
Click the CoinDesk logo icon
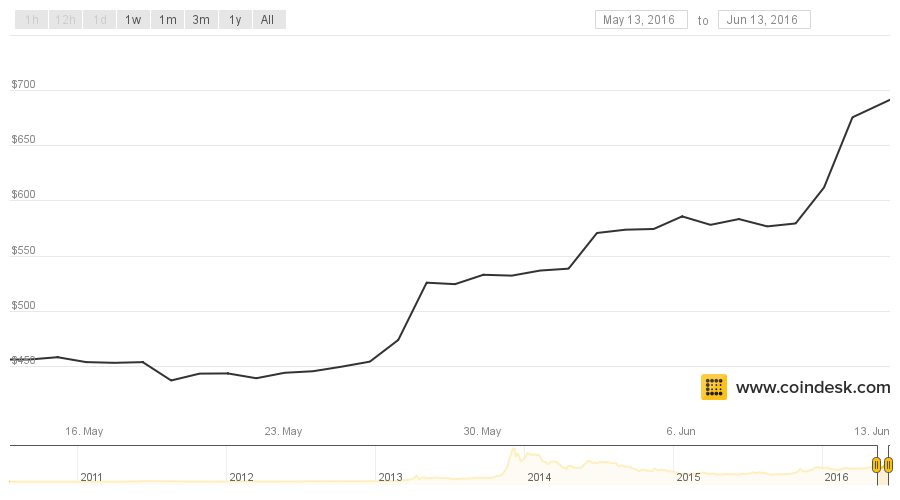[x=713, y=387]
